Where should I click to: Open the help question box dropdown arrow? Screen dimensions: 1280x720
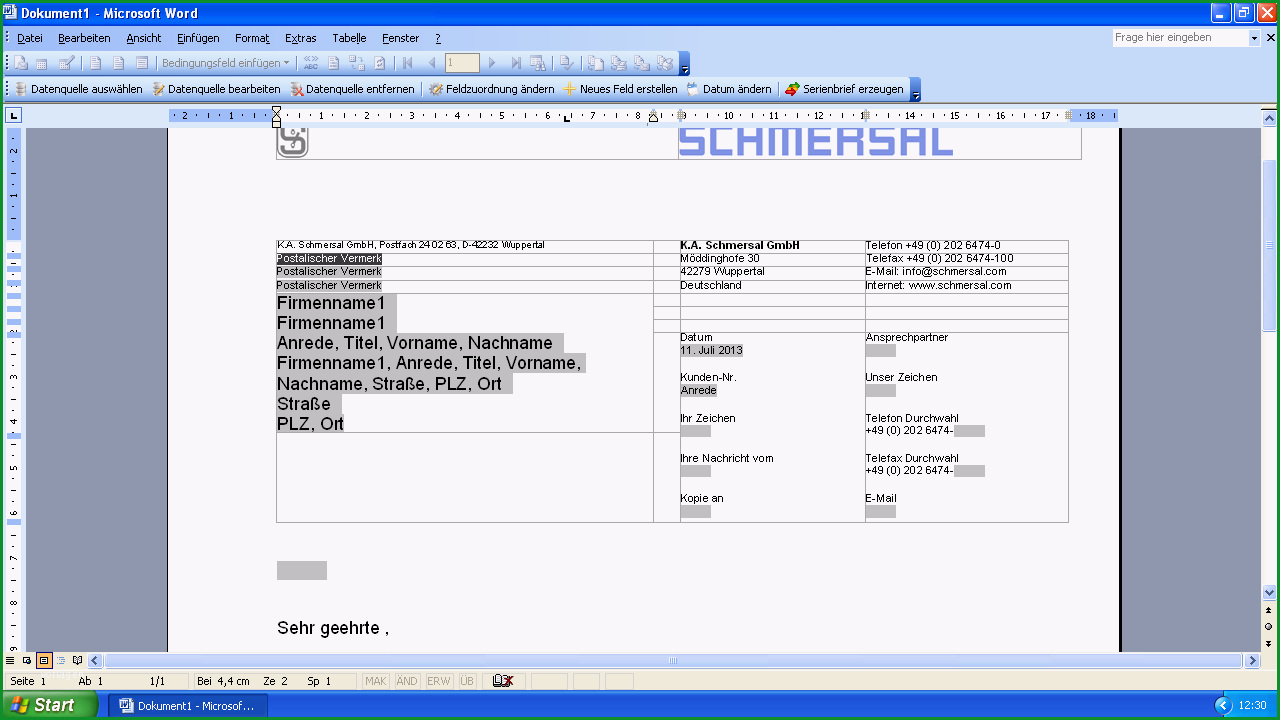pyautogui.click(x=1254, y=38)
